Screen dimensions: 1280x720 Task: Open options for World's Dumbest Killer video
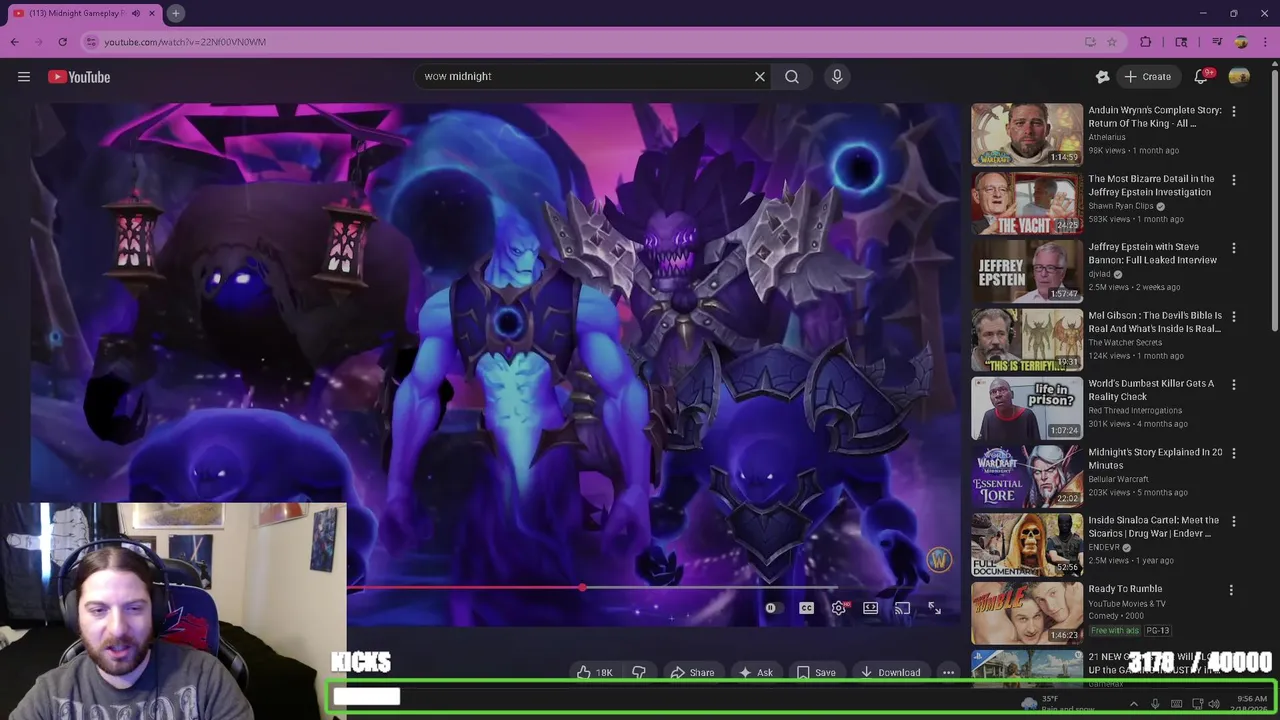click(x=1234, y=385)
